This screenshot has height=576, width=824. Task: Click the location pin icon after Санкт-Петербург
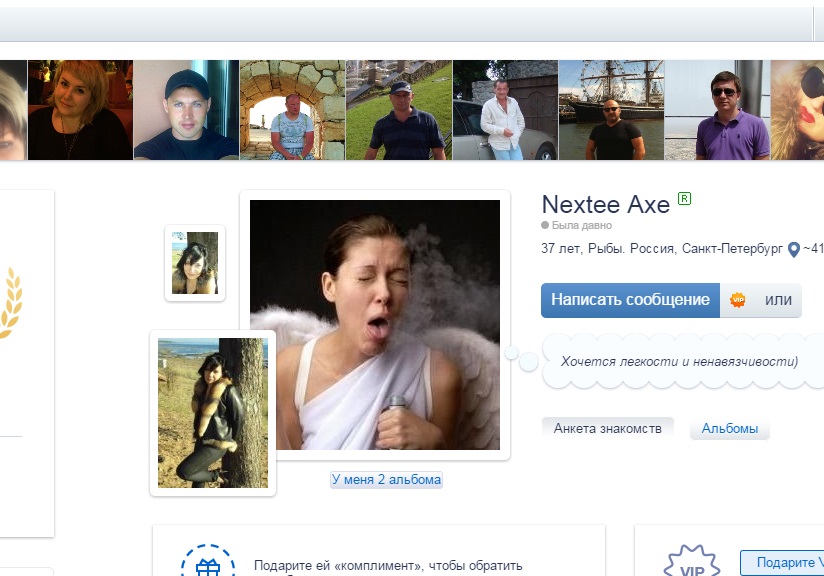[x=794, y=249]
